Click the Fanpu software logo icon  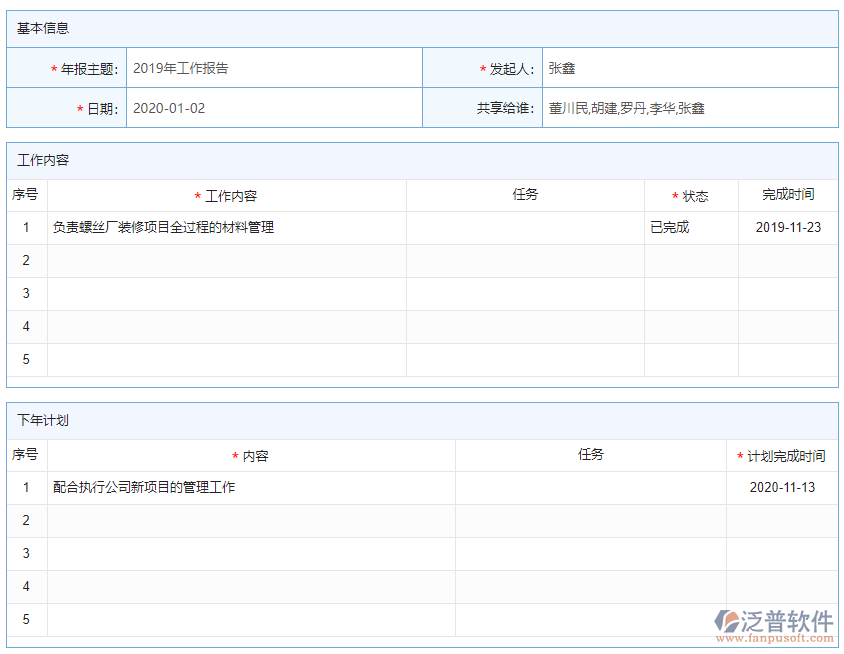[x=726, y=621]
